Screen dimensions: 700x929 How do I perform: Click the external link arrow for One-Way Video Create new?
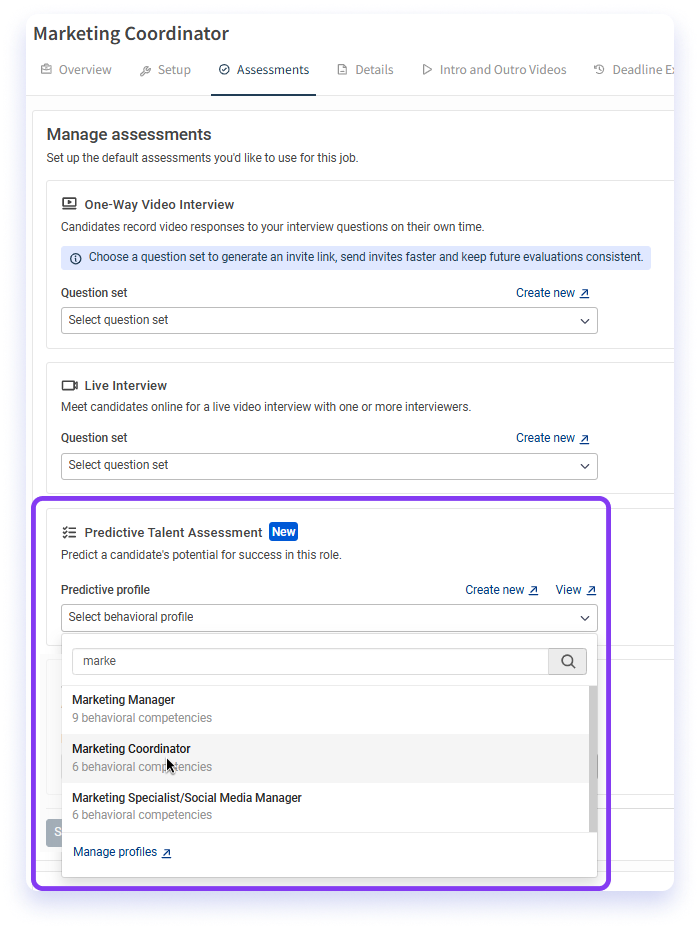[x=584, y=293]
